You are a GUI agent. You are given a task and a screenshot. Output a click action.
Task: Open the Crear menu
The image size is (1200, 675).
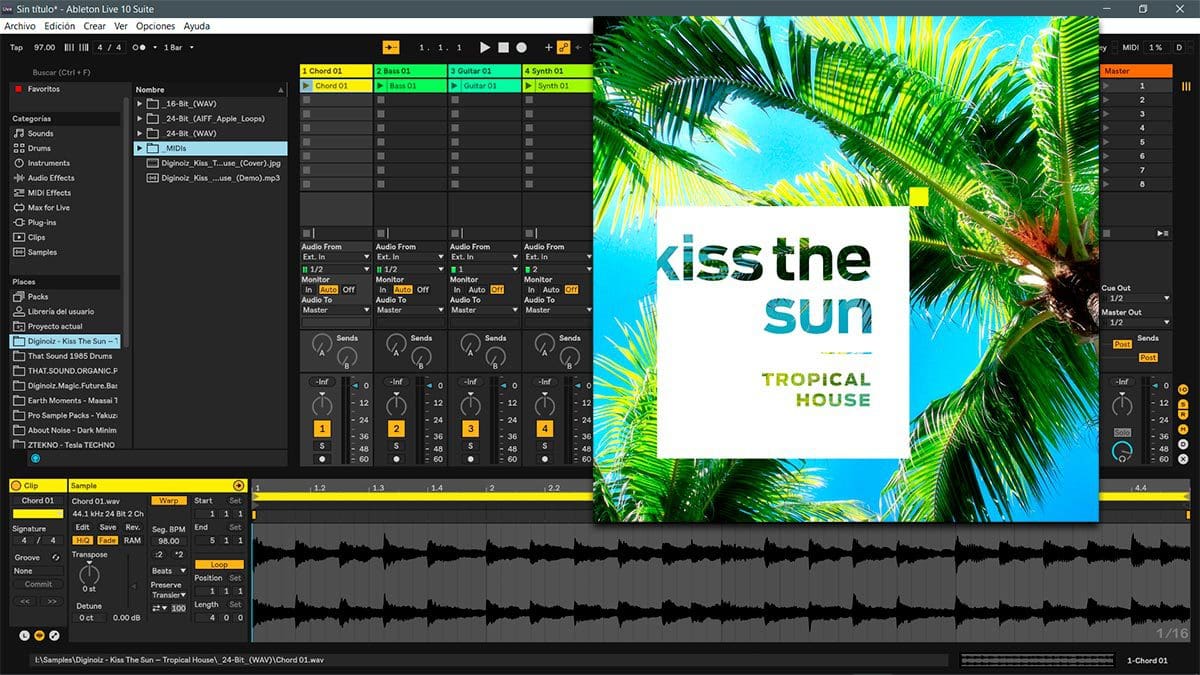[94, 26]
